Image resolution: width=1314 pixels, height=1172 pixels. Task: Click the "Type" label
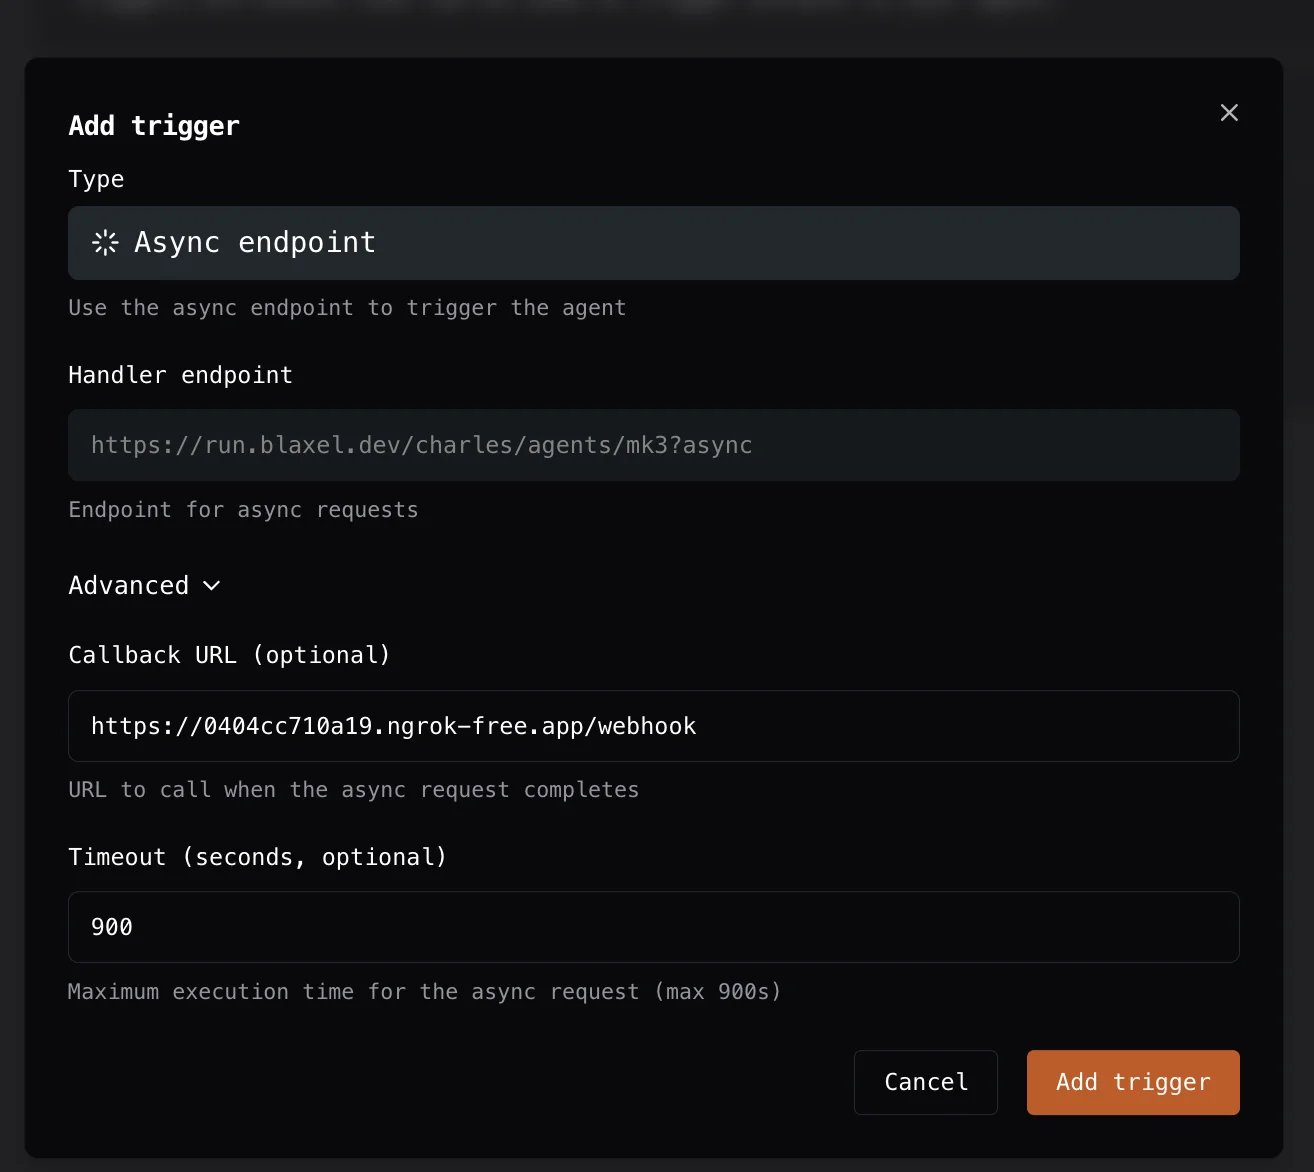pos(96,180)
